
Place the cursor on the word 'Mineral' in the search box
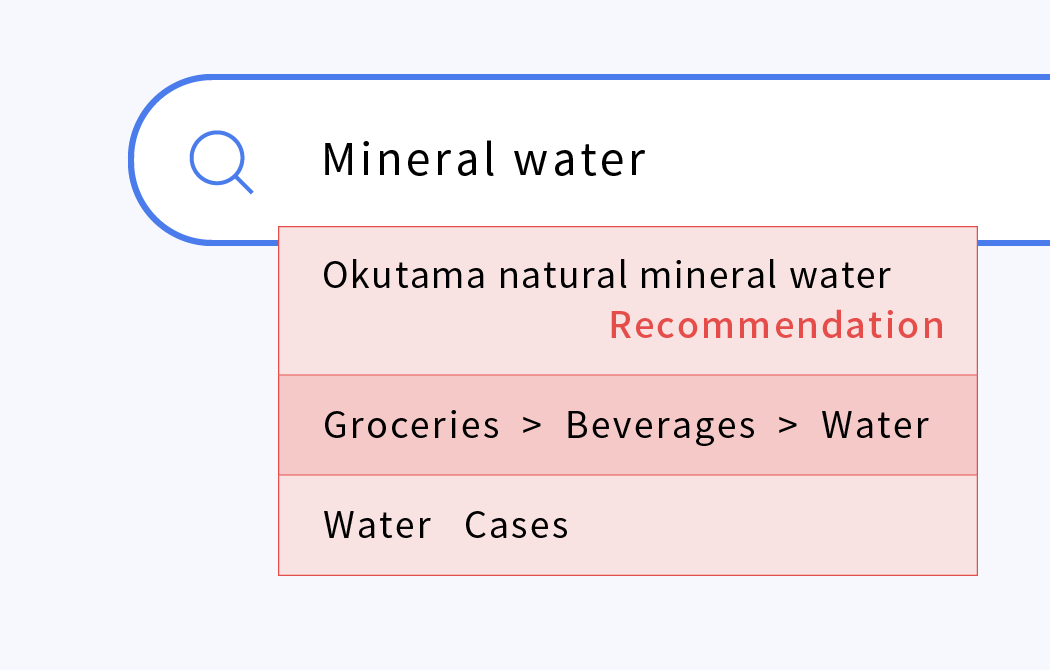pos(409,159)
